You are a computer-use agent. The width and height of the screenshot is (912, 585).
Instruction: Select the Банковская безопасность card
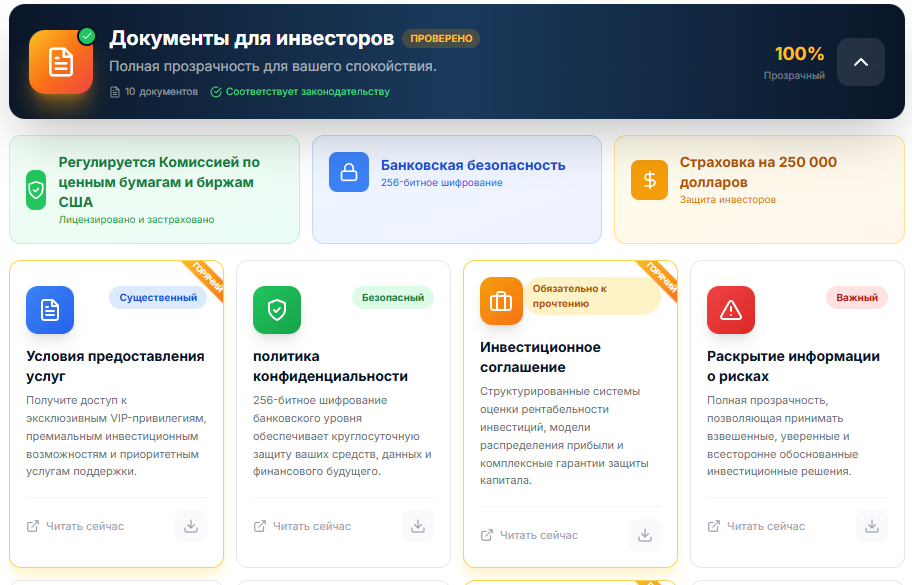(x=457, y=189)
